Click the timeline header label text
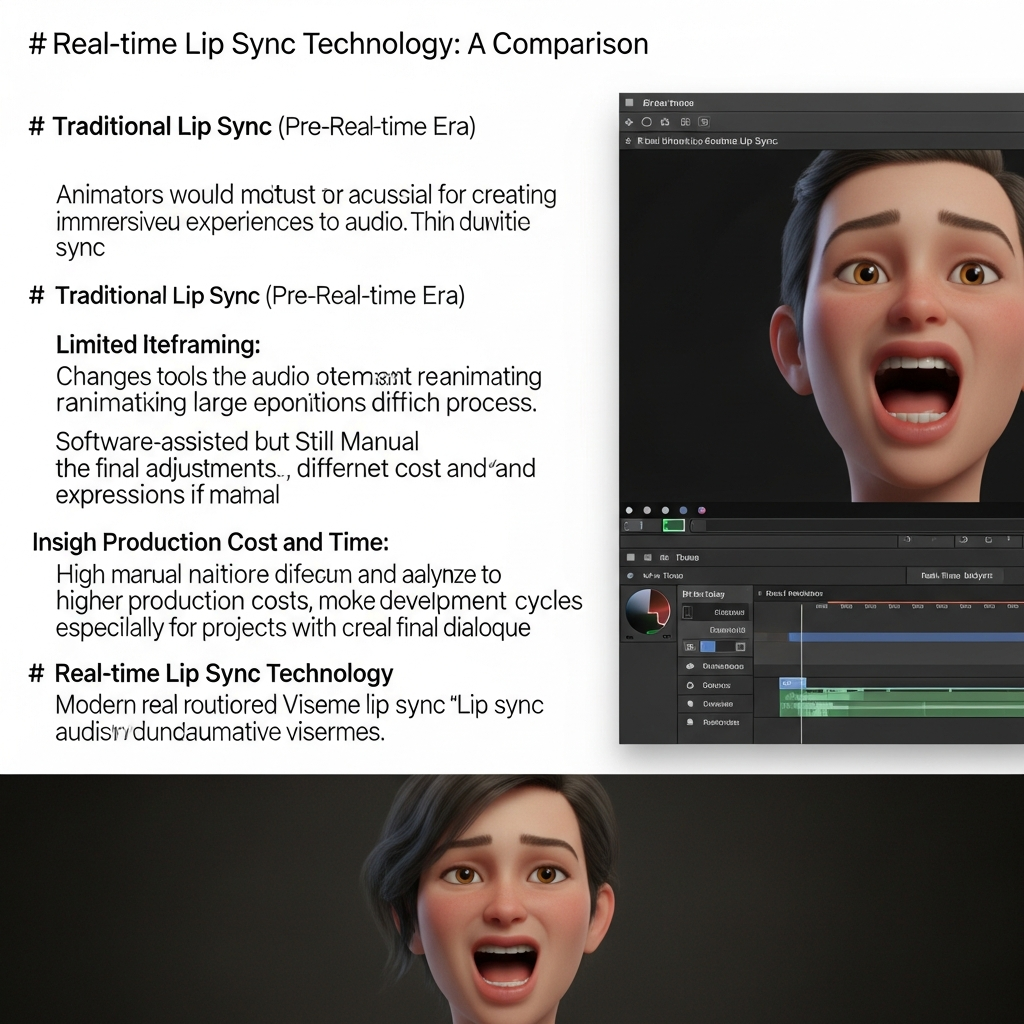The width and height of the screenshot is (1024, 1024). click(x=793, y=594)
